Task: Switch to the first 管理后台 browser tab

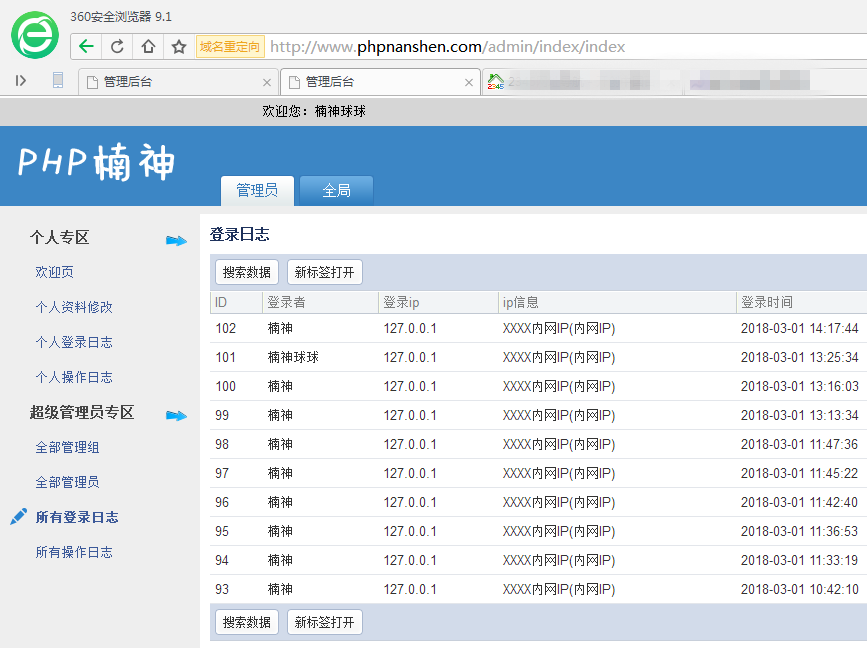Action: (x=178, y=82)
